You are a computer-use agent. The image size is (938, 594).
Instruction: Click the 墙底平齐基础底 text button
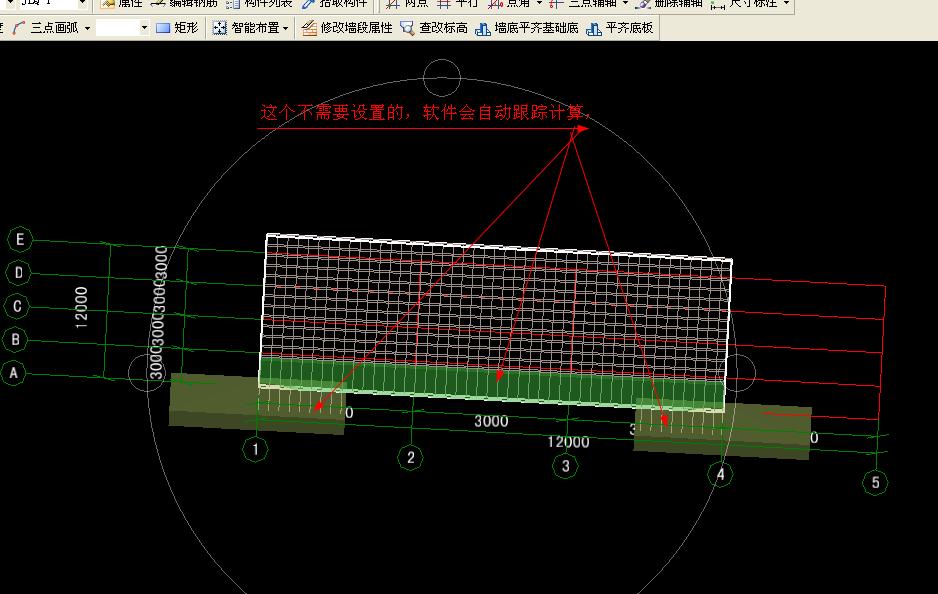click(537, 28)
